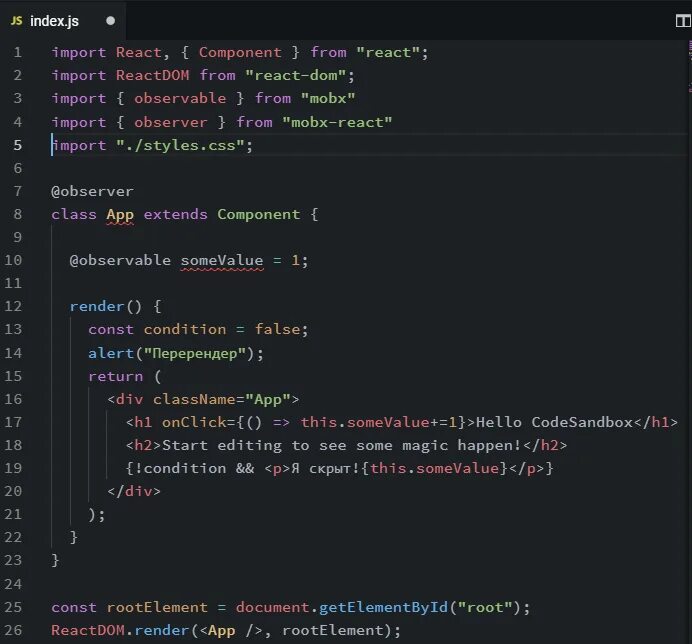This screenshot has width=692, height=644.
Task: Click the "./styles.css" import string
Action: pos(180,145)
